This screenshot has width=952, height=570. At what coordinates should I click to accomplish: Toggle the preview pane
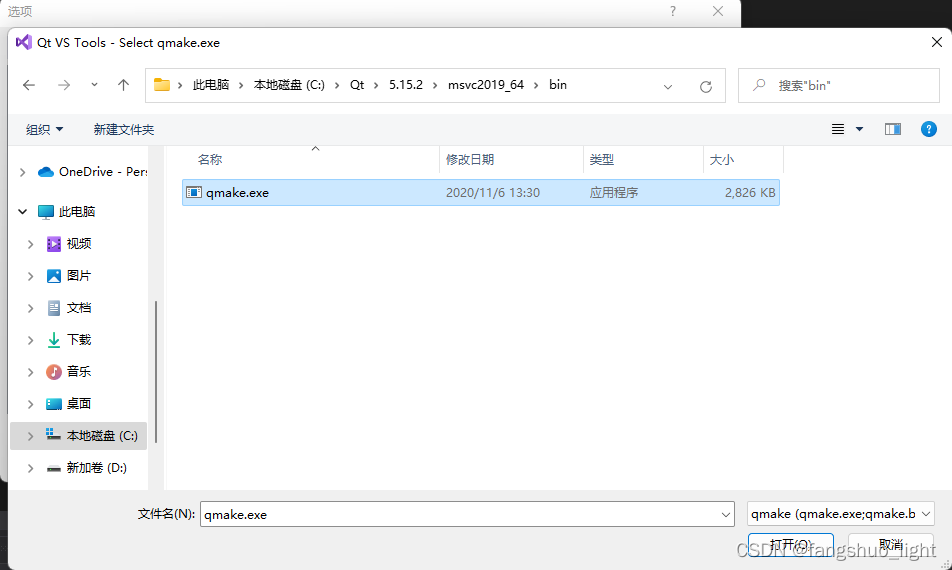(892, 129)
